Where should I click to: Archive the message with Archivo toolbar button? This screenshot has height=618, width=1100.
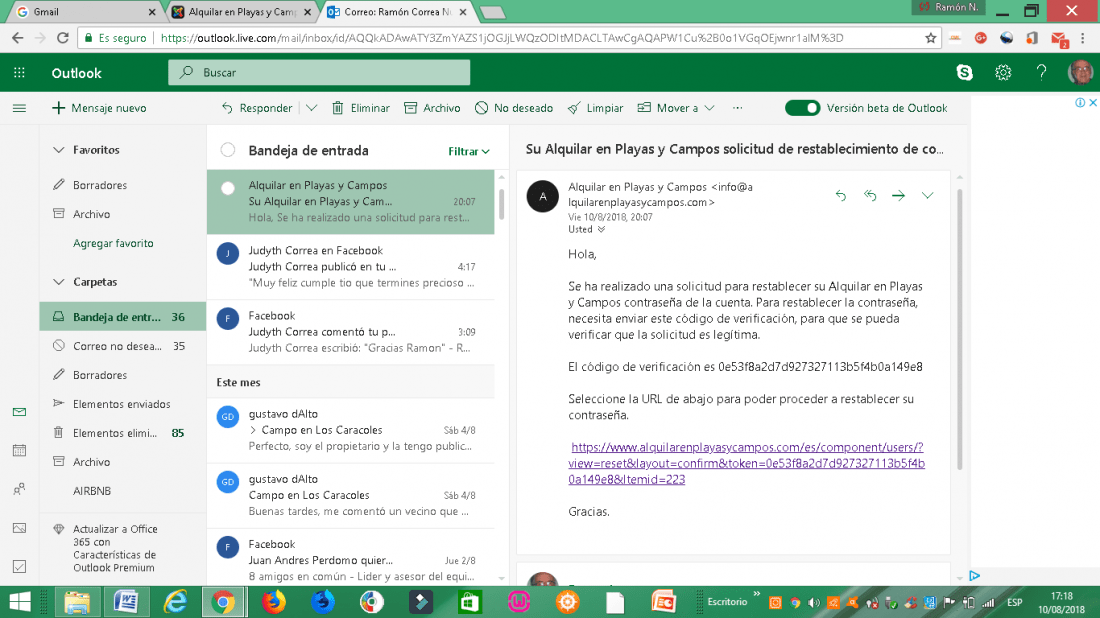tap(432, 108)
